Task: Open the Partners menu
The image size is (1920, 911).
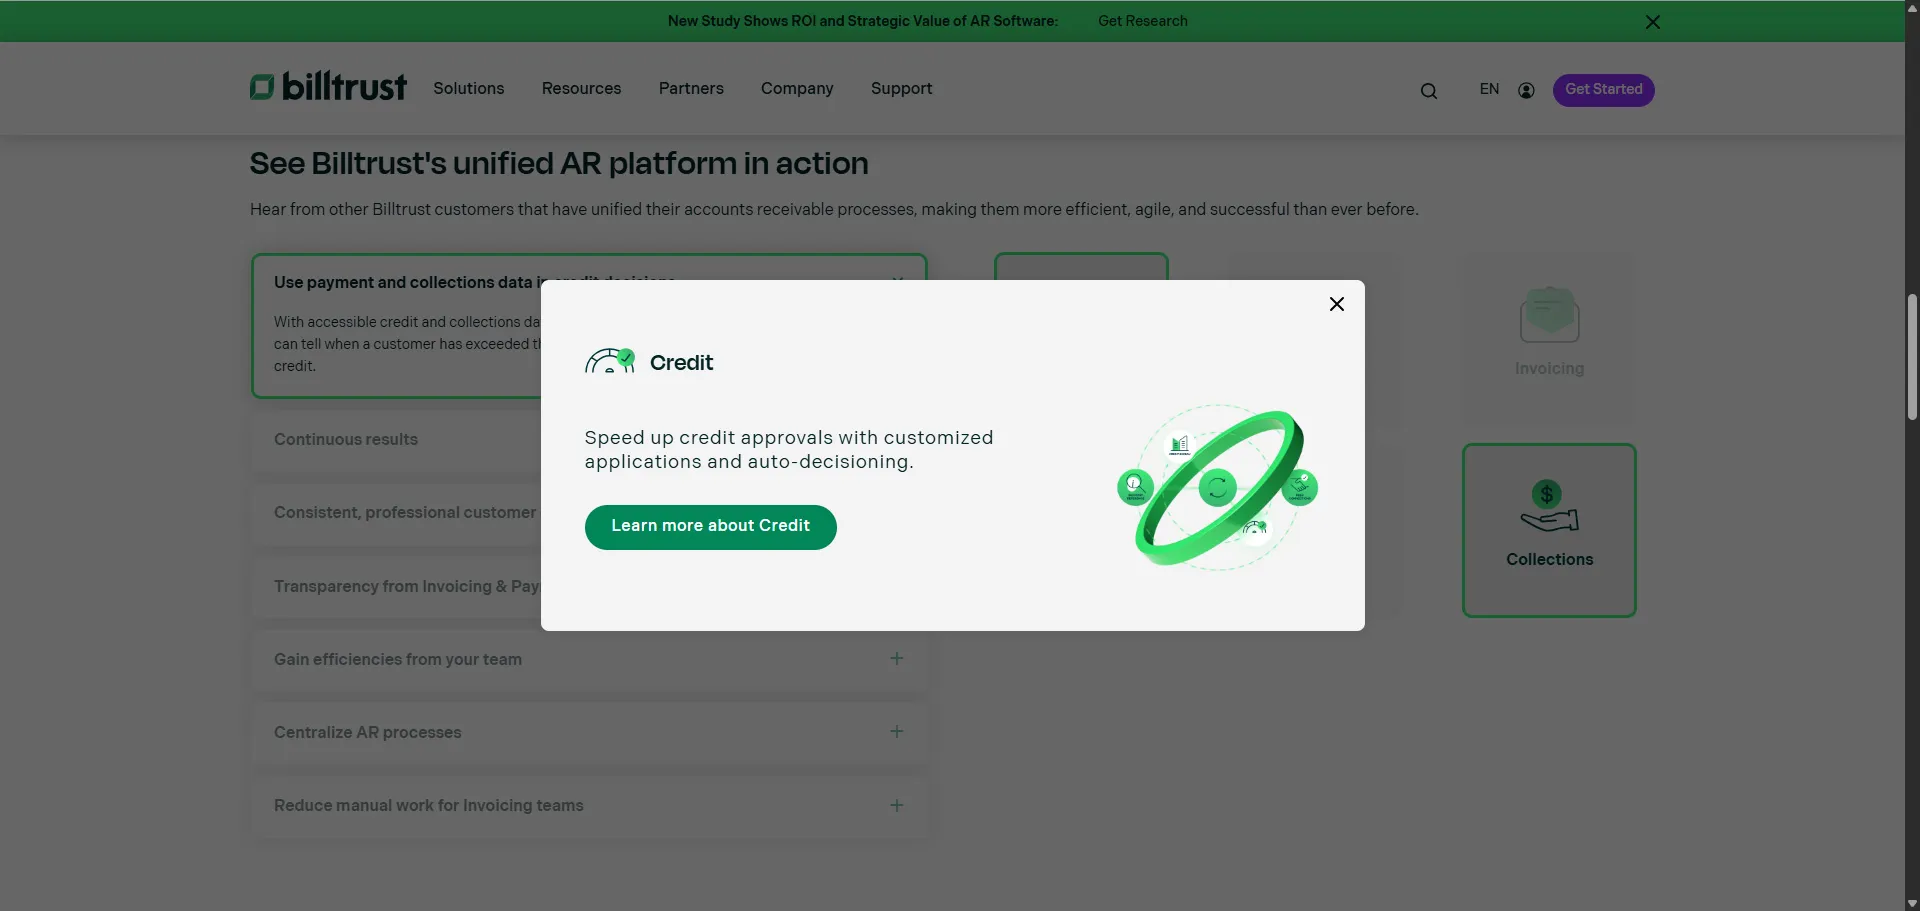Action: [x=691, y=88]
